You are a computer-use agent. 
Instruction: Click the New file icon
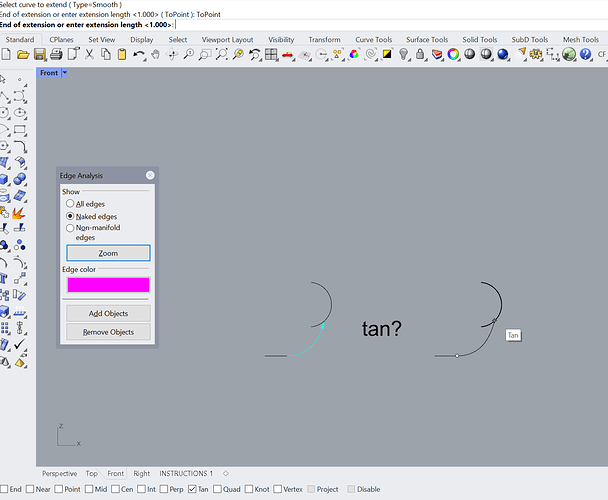pyautogui.click(x=6, y=54)
